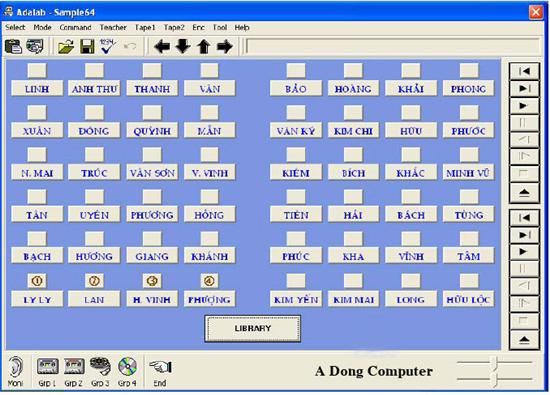Click the Moni ear icon
Image resolution: width=550 pixels, height=395 pixels.
click(x=15, y=371)
